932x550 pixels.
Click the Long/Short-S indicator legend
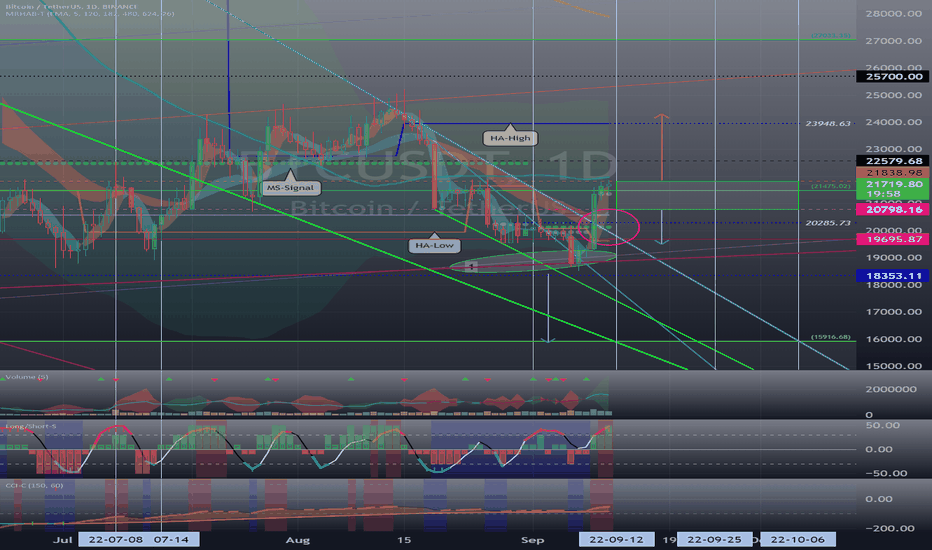point(31,426)
